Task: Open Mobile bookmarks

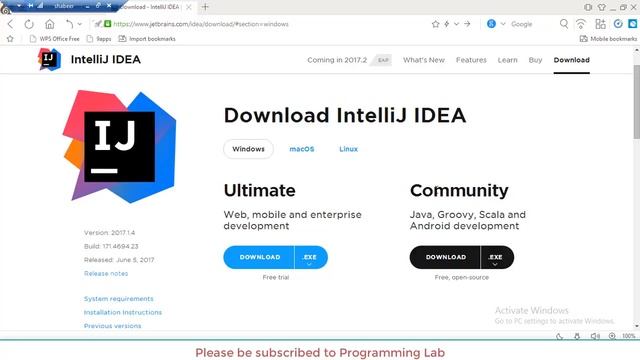Action: click(608, 39)
